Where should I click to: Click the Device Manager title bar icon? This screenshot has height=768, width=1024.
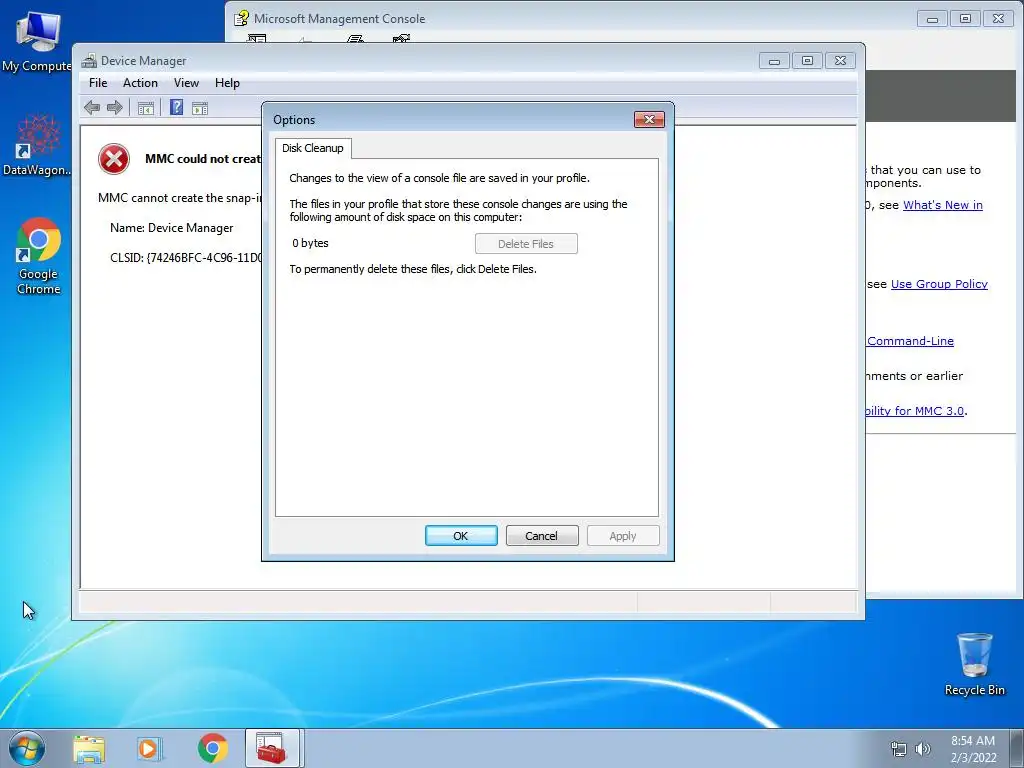click(89, 61)
